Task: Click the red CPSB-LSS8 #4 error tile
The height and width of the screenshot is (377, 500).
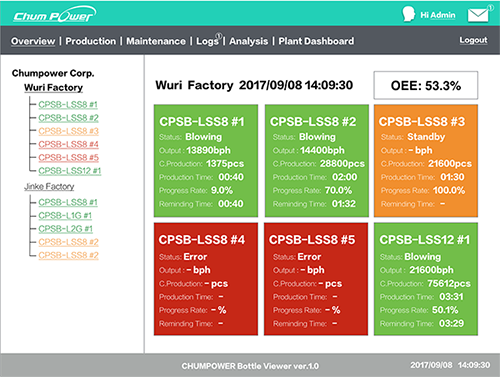Action: coord(206,279)
